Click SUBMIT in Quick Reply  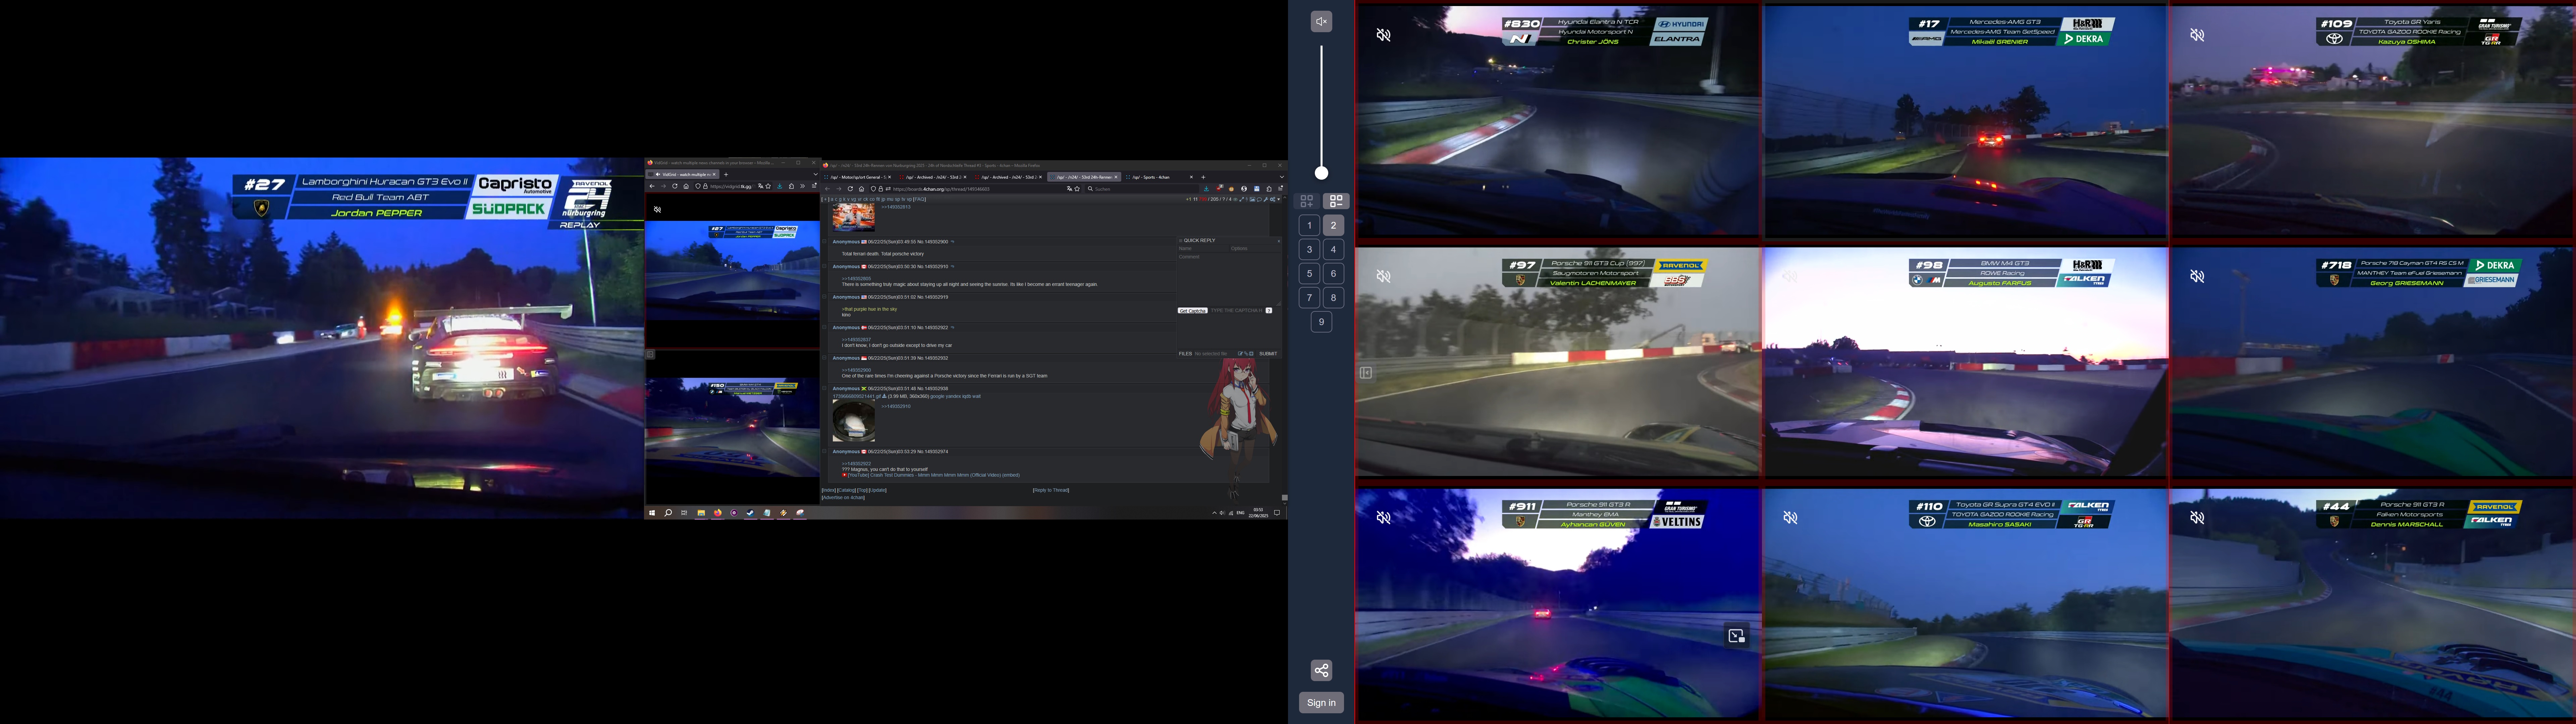[1268, 354]
